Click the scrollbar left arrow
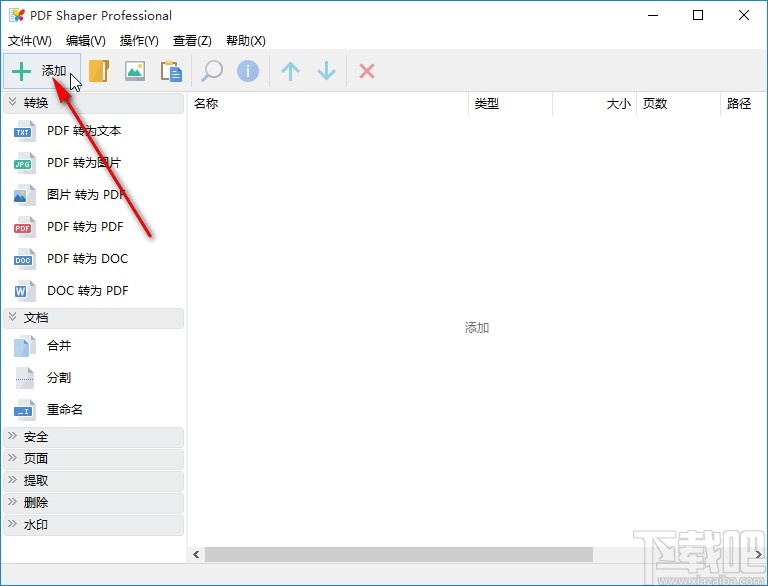 click(x=196, y=555)
